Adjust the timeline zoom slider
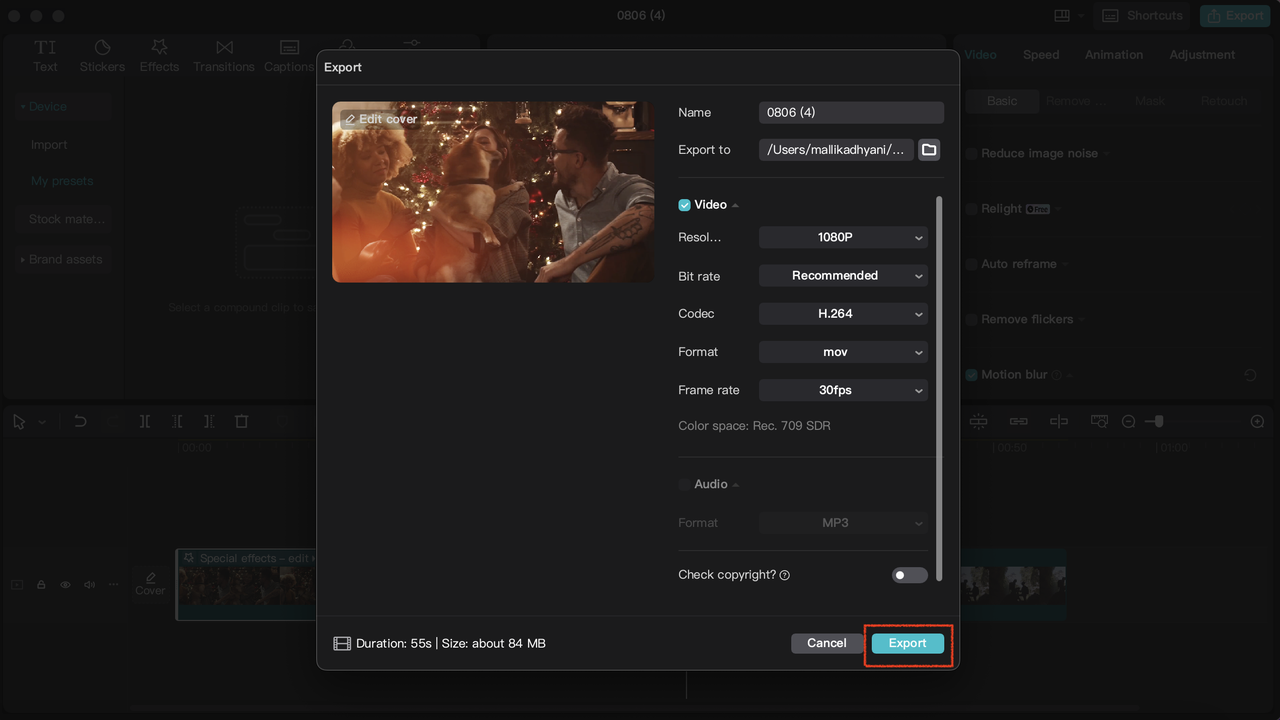Viewport: 1280px width, 720px height. coord(1160,421)
